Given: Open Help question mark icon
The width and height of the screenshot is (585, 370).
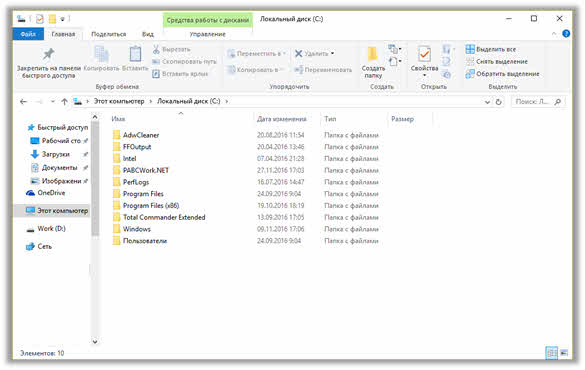Looking at the screenshot, I should [566, 34].
